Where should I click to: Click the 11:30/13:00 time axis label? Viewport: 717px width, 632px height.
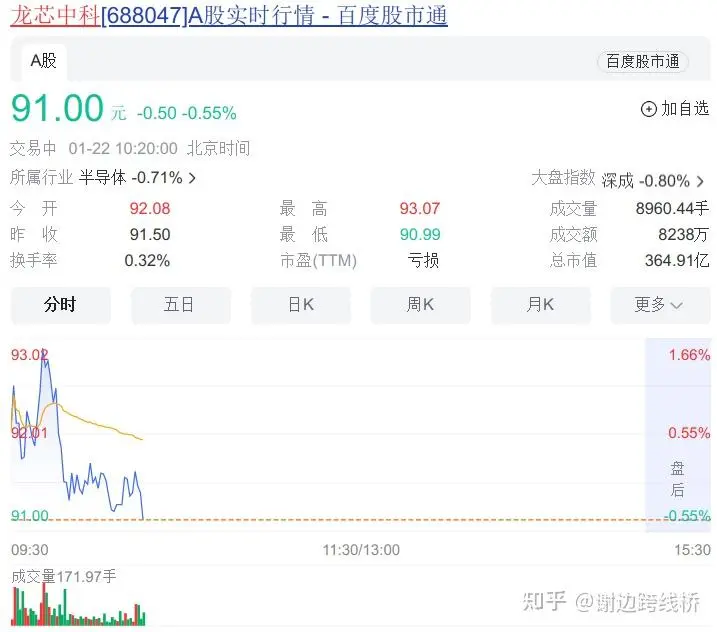tap(361, 550)
